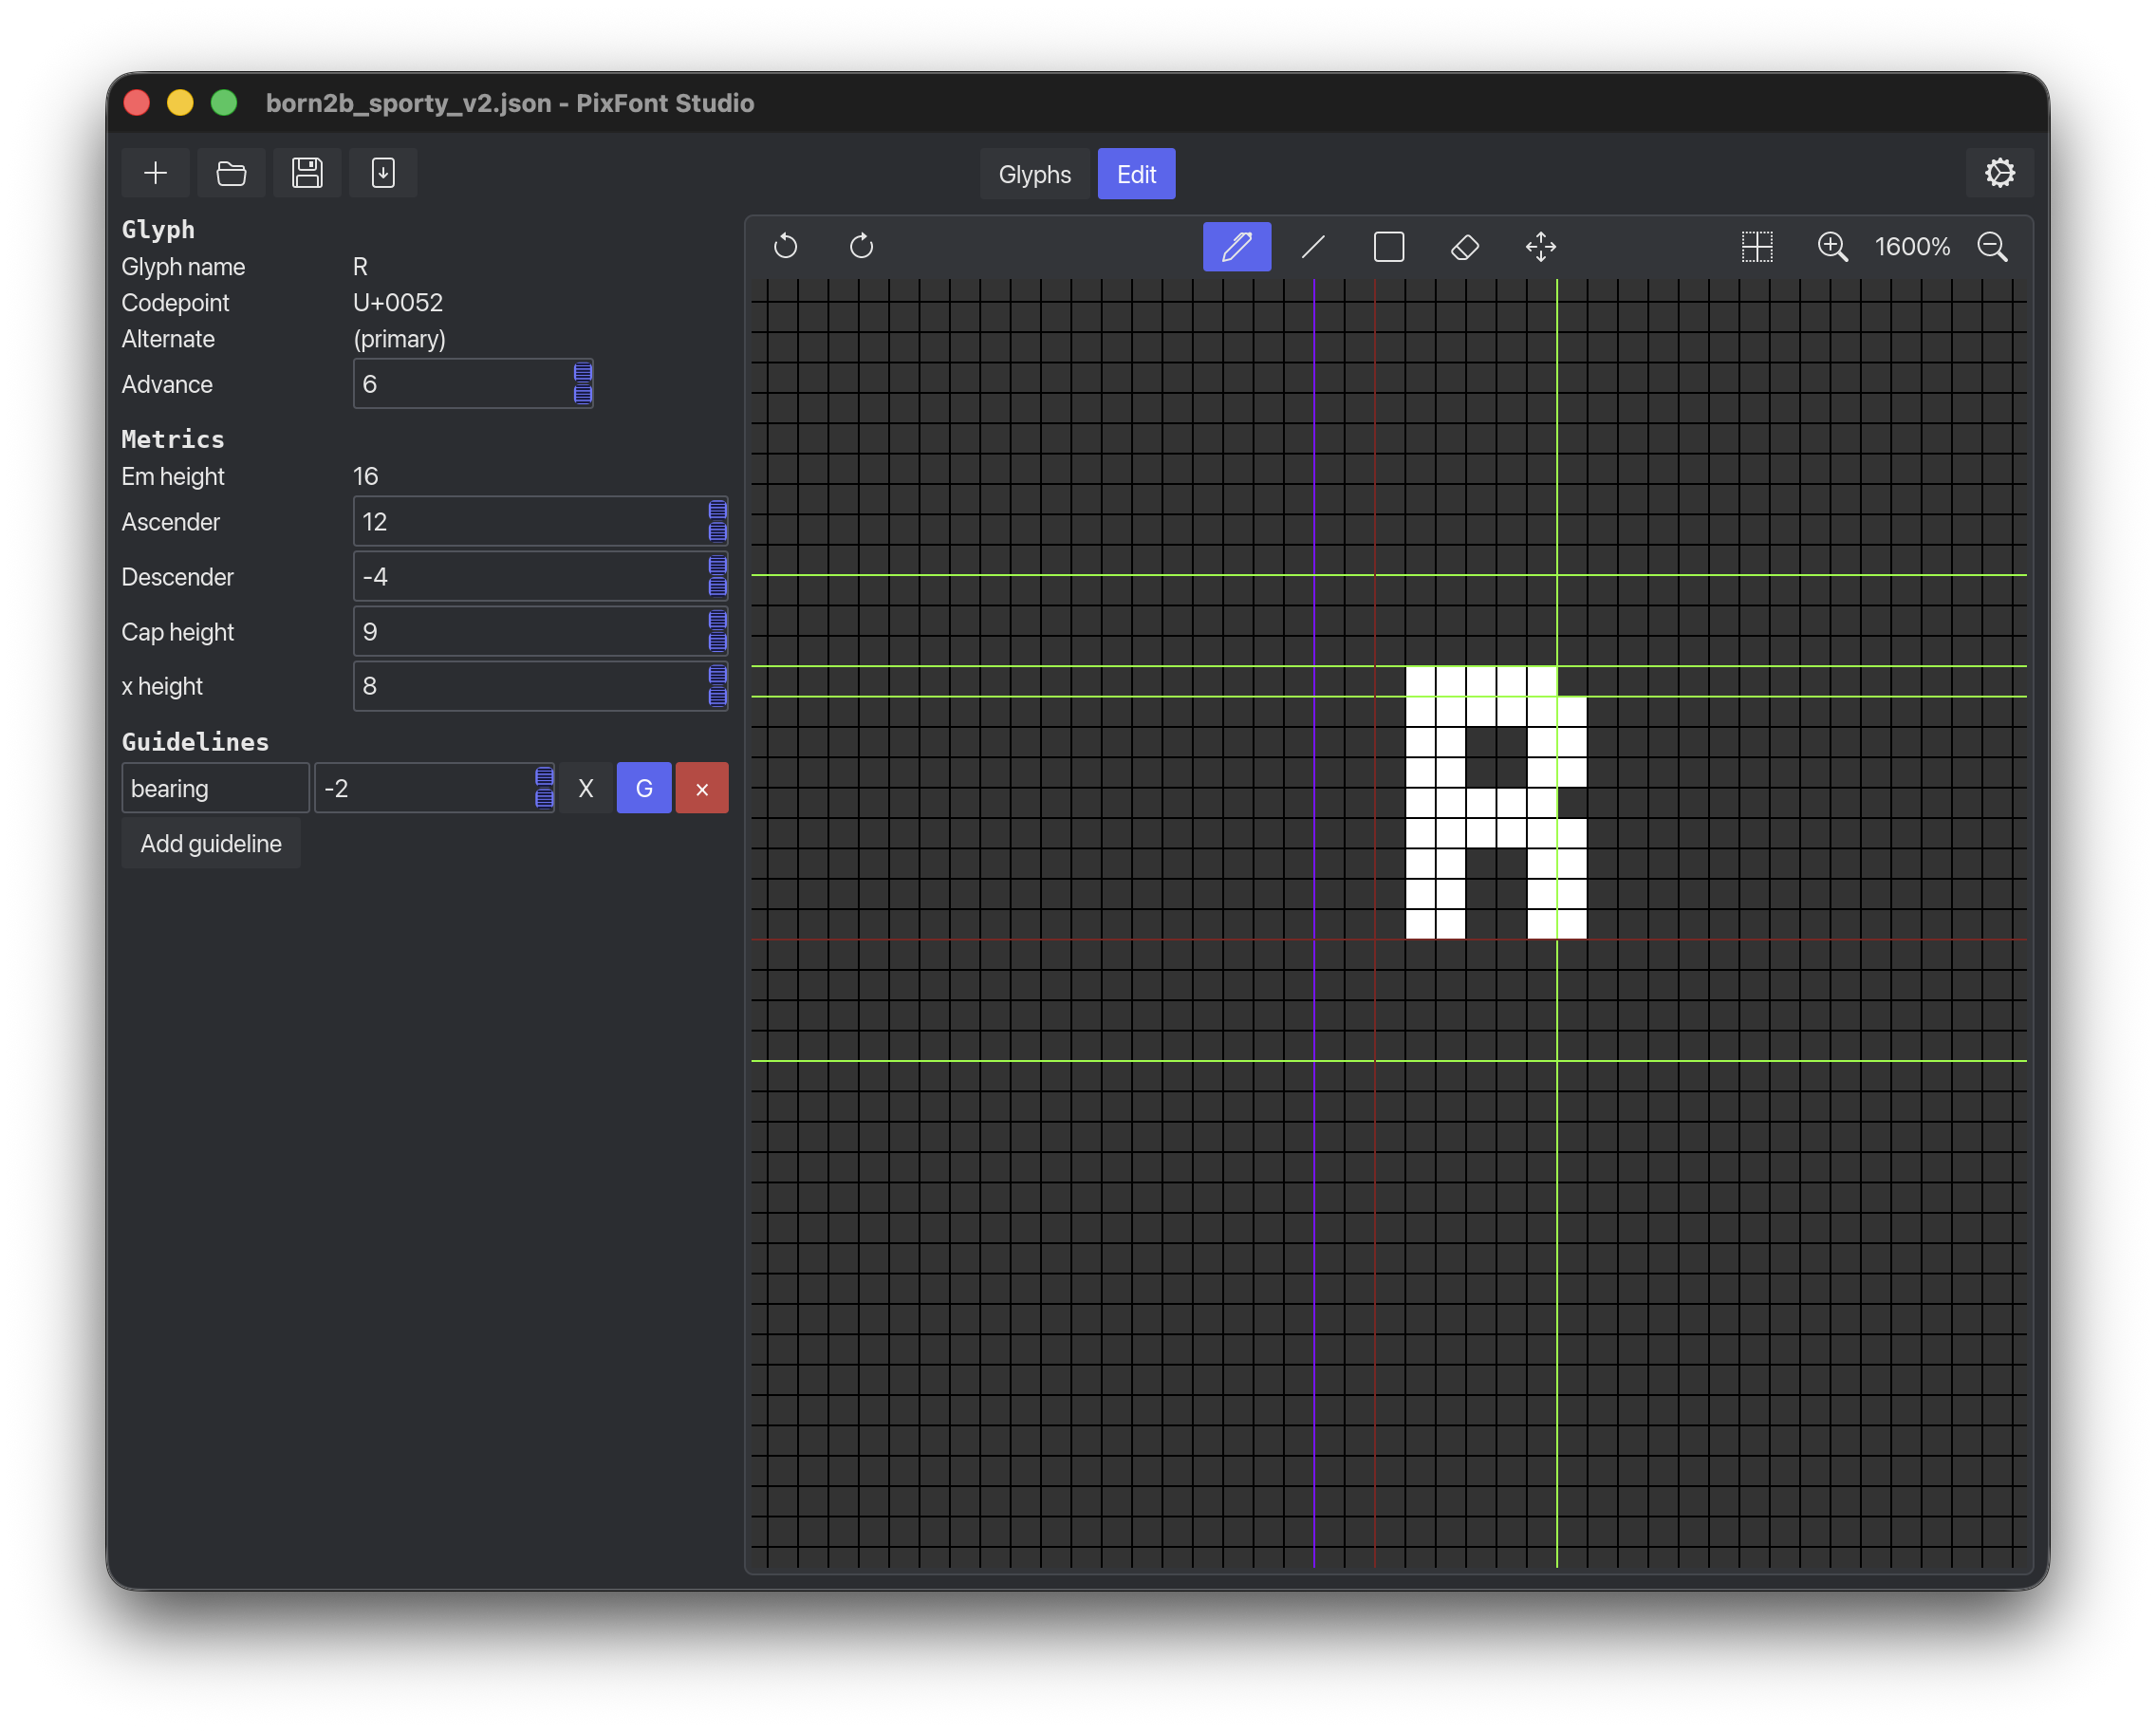Click the 1600% zoom level text

pyautogui.click(x=1912, y=246)
